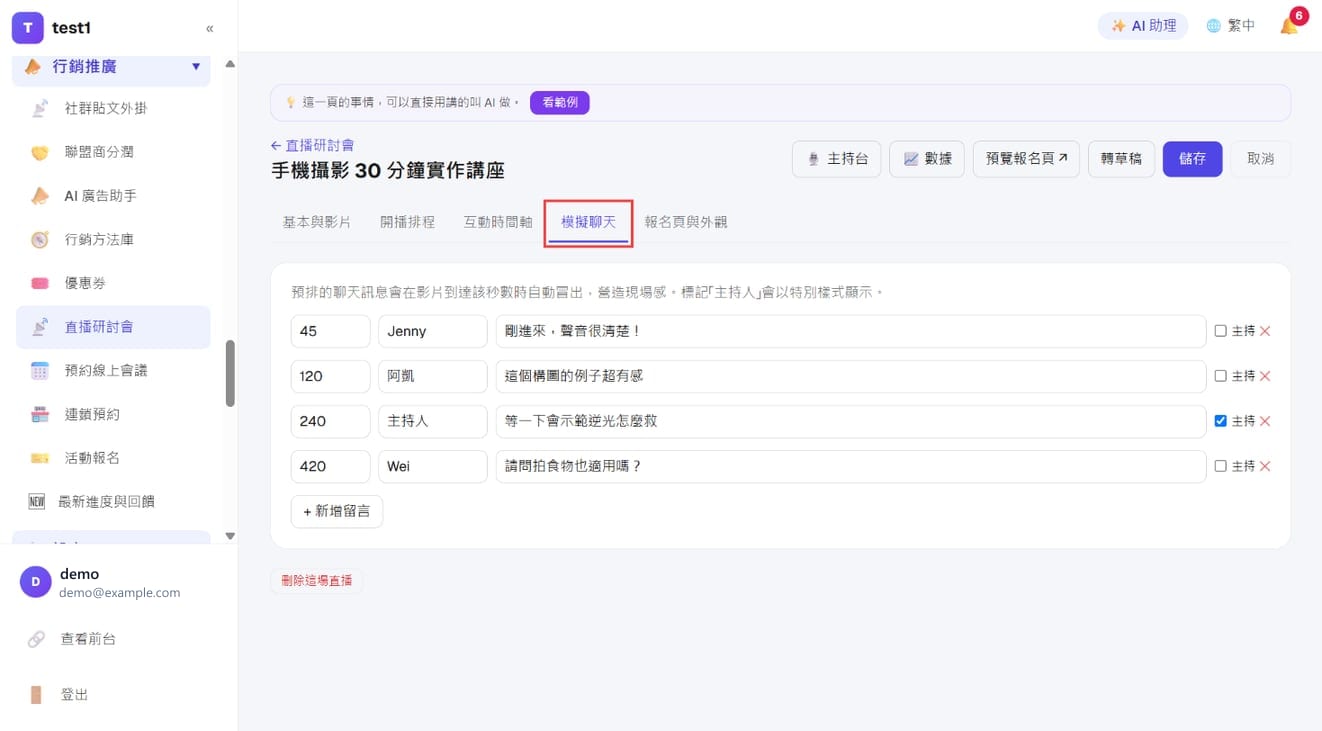Open the 數據 analytics button
This screenshot has height=731, width=1322.
pos(927,159)
